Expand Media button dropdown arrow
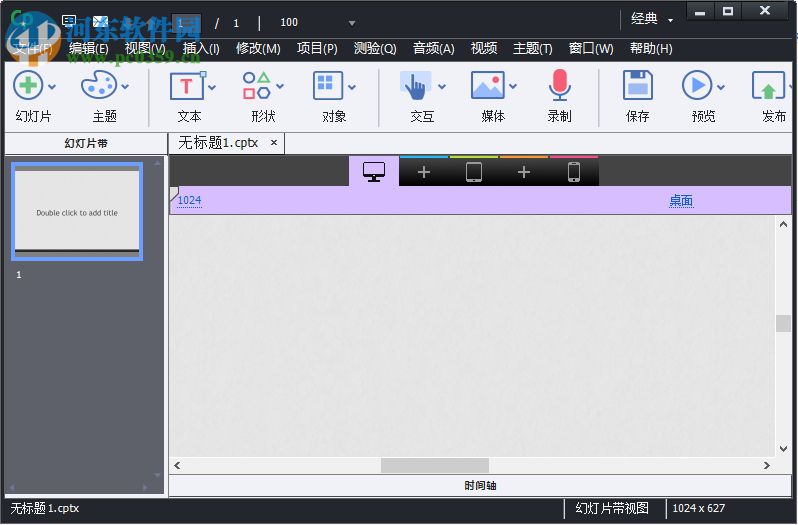This screenshot has width=798, height=525. pos(513,87)
